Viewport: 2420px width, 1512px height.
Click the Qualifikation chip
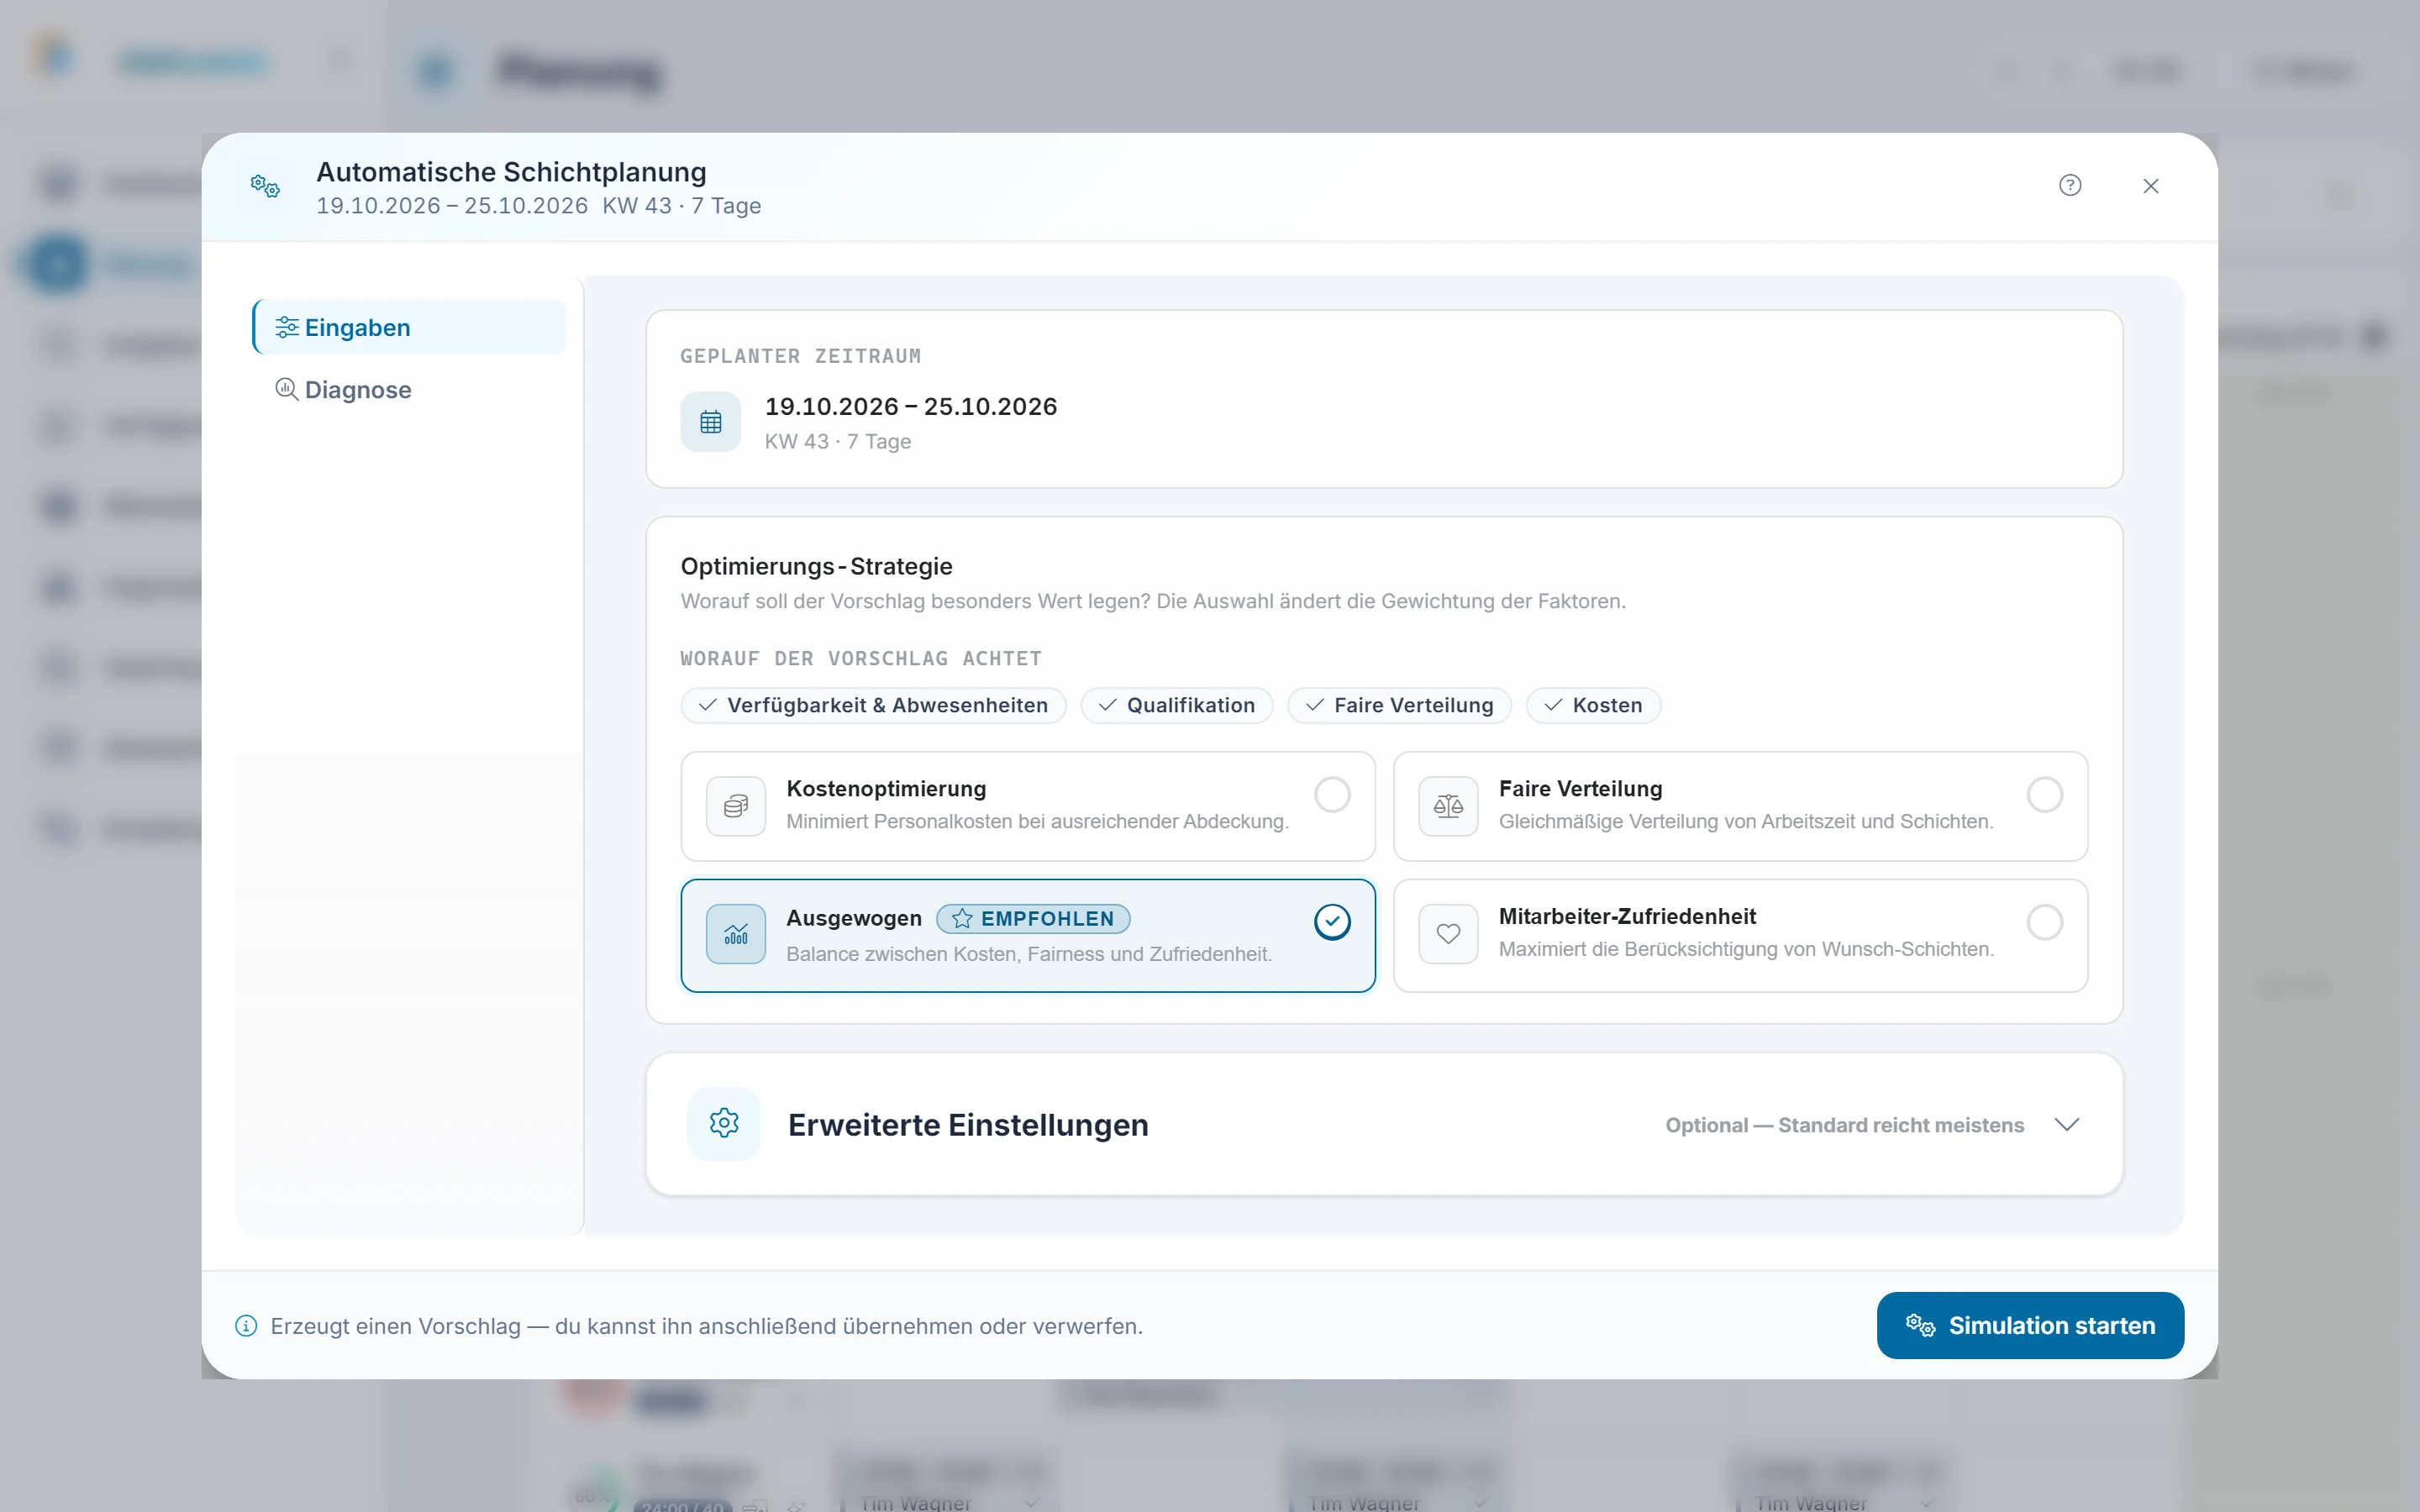click(x=1176, y=705)
